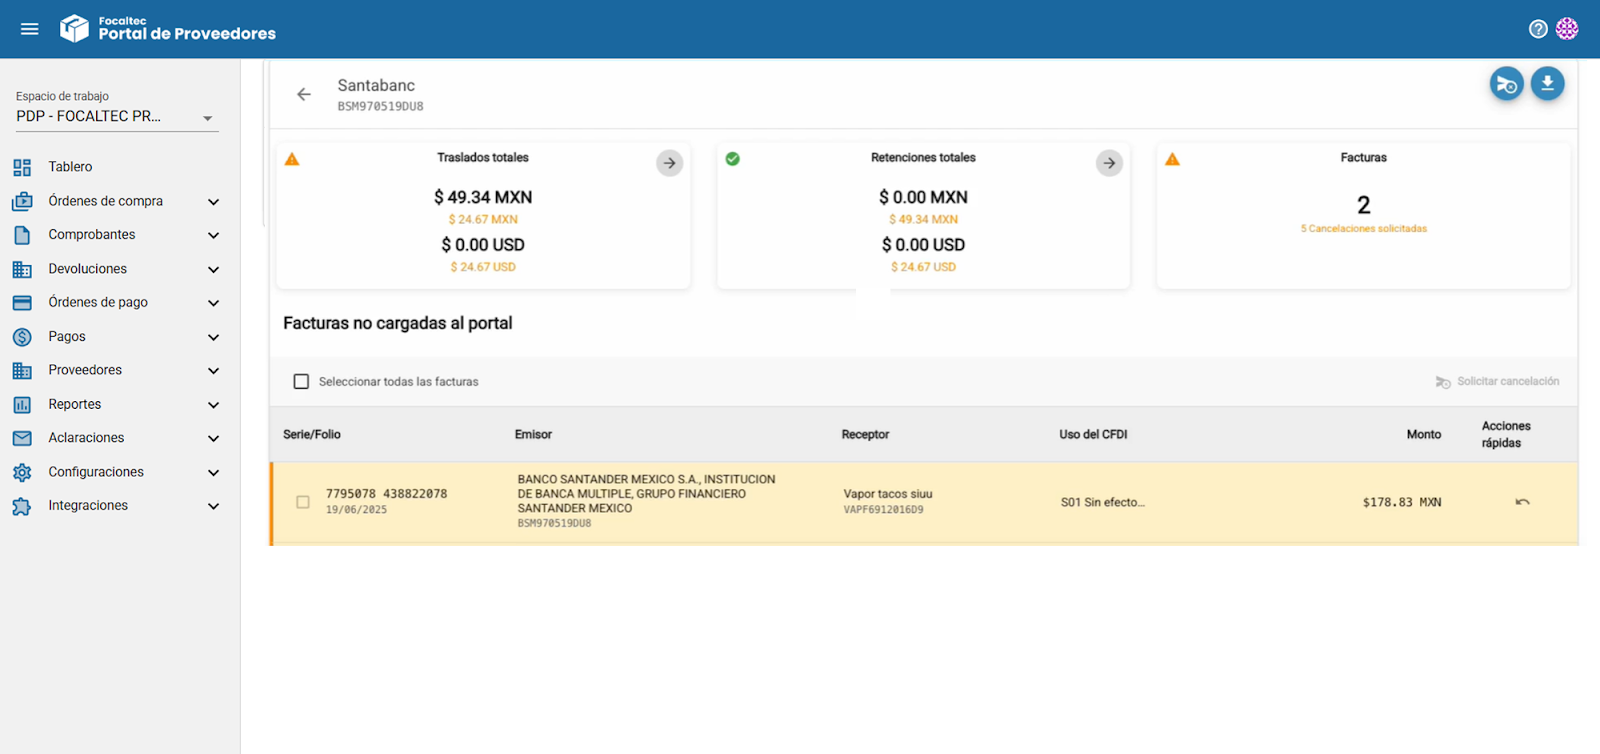Click the Devoluciones icon
The image size is (1600, 754).
[x=22, y=269]
